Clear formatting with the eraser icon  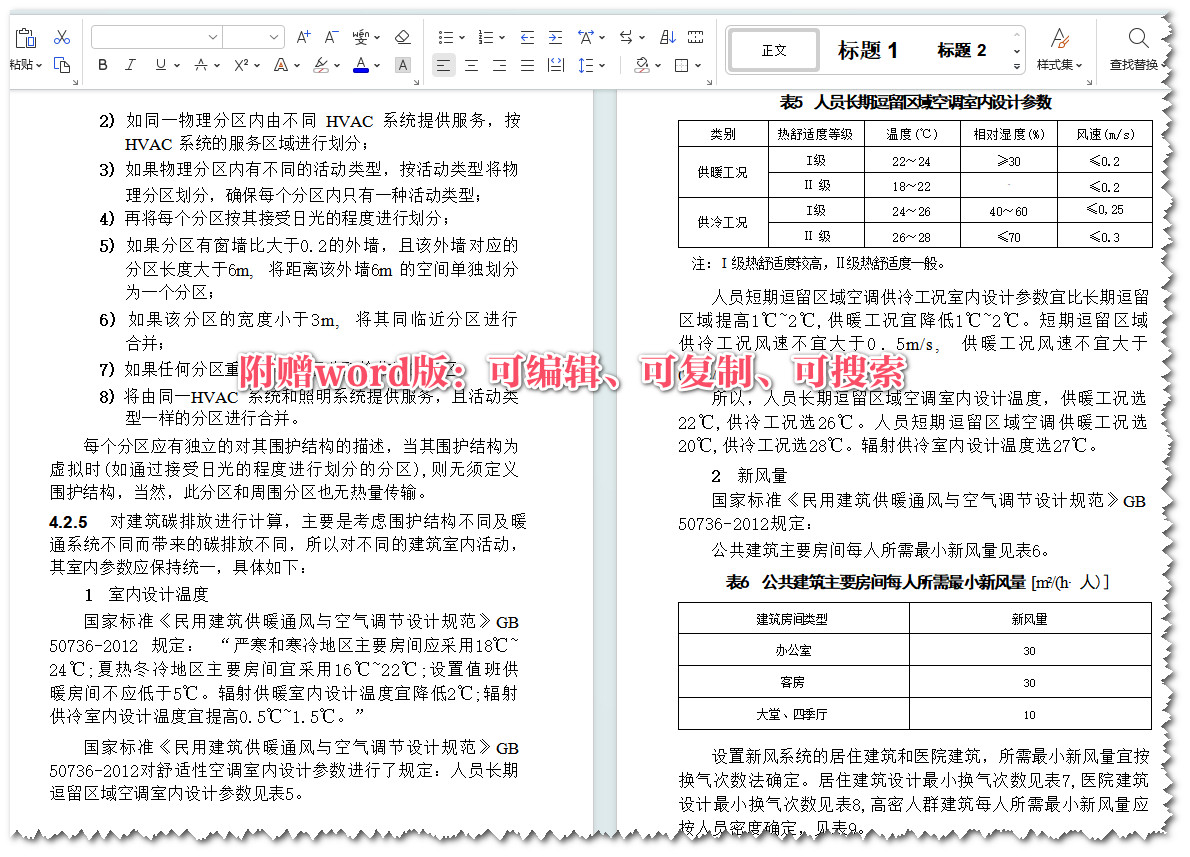pos(401,35)
